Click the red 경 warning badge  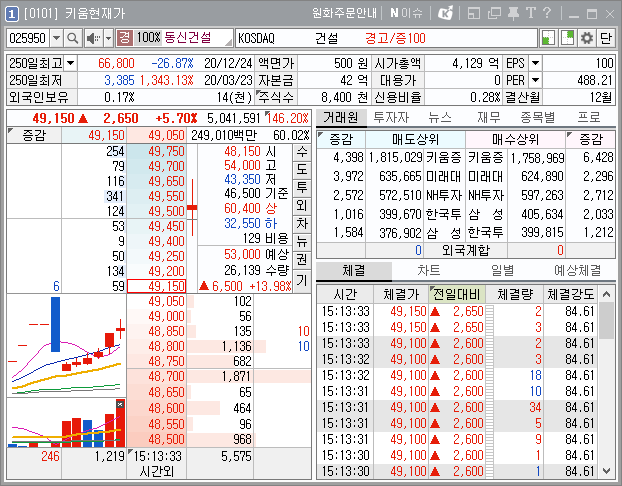[x=124, y=38]
